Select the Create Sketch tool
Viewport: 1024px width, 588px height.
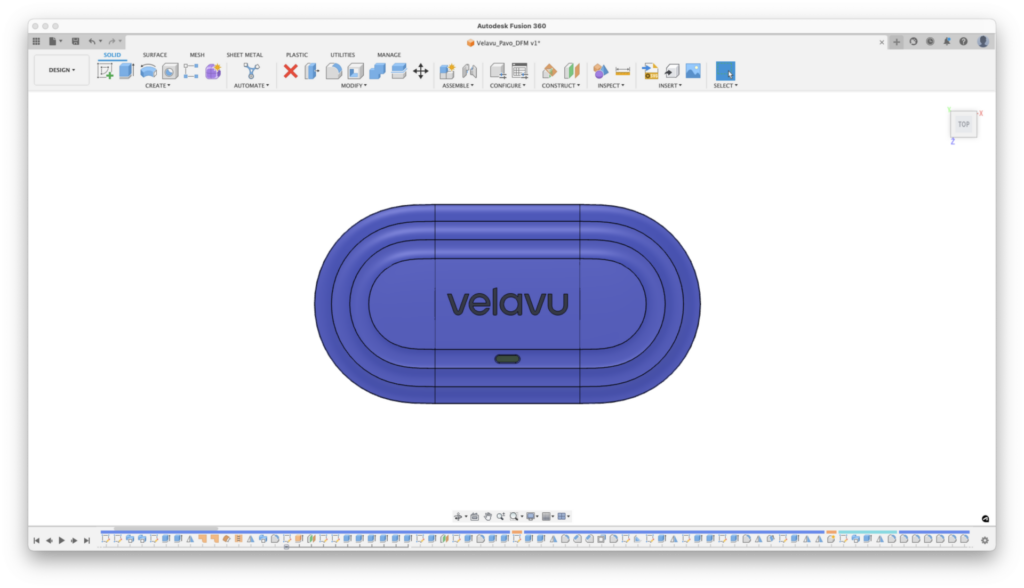[x=104, y=70]
